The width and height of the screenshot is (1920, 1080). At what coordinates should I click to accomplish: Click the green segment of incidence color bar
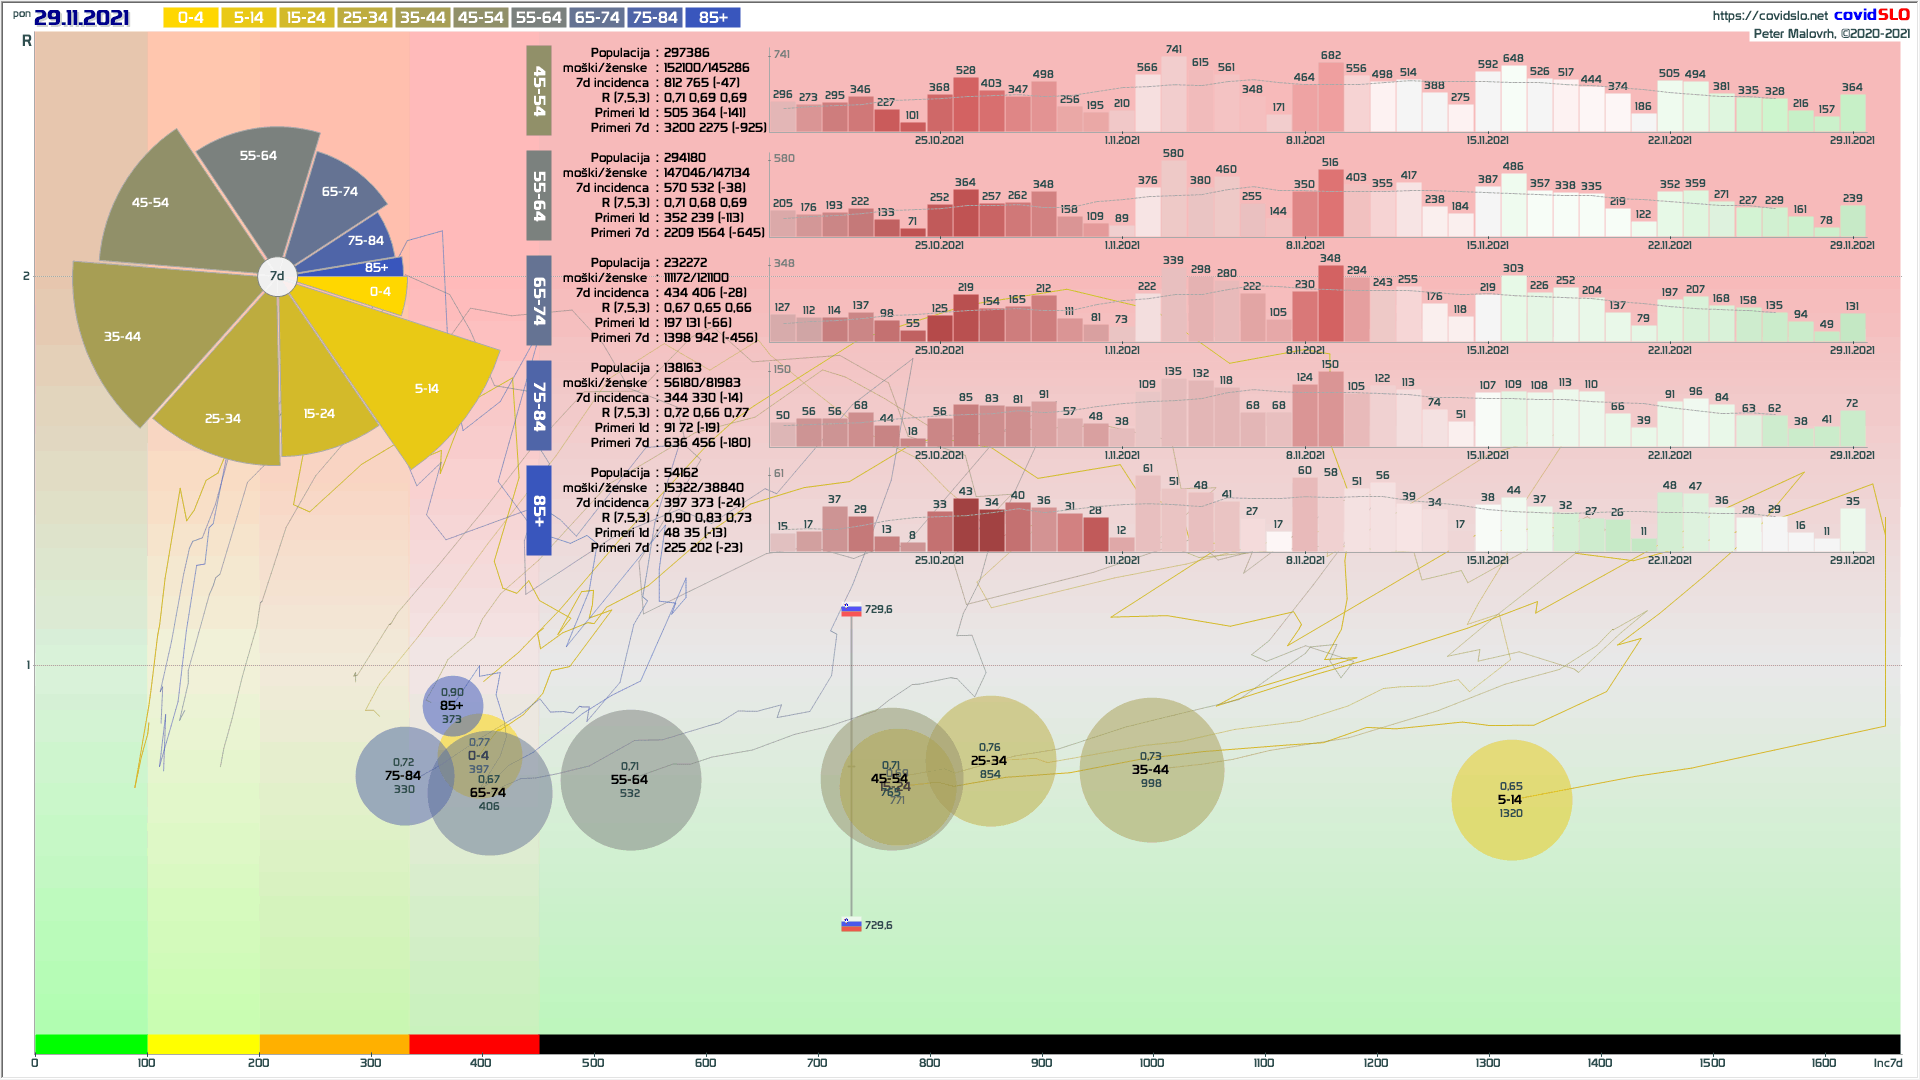tap(91, 1044)
